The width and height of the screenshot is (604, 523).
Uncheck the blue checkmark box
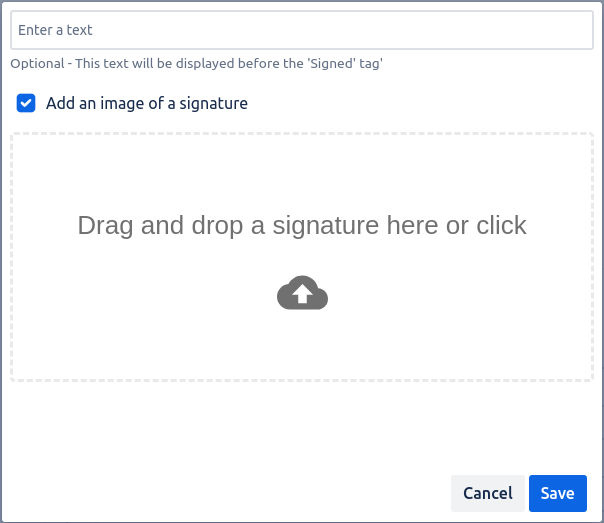point(26,103)
